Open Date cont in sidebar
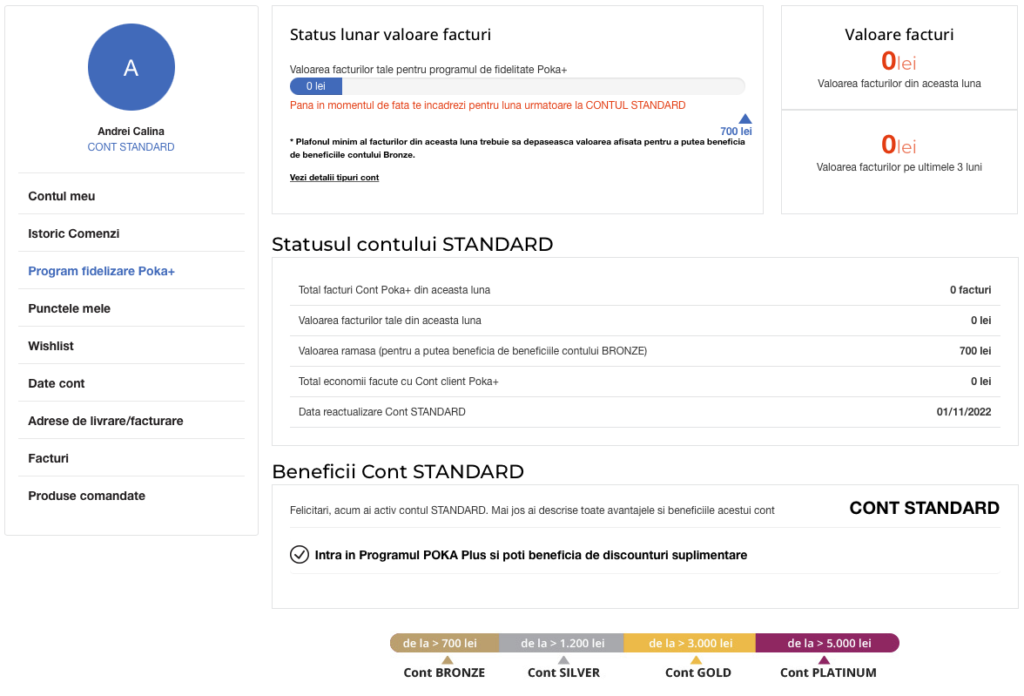This screenshot has width=1024, height=696. coord(56,383)
